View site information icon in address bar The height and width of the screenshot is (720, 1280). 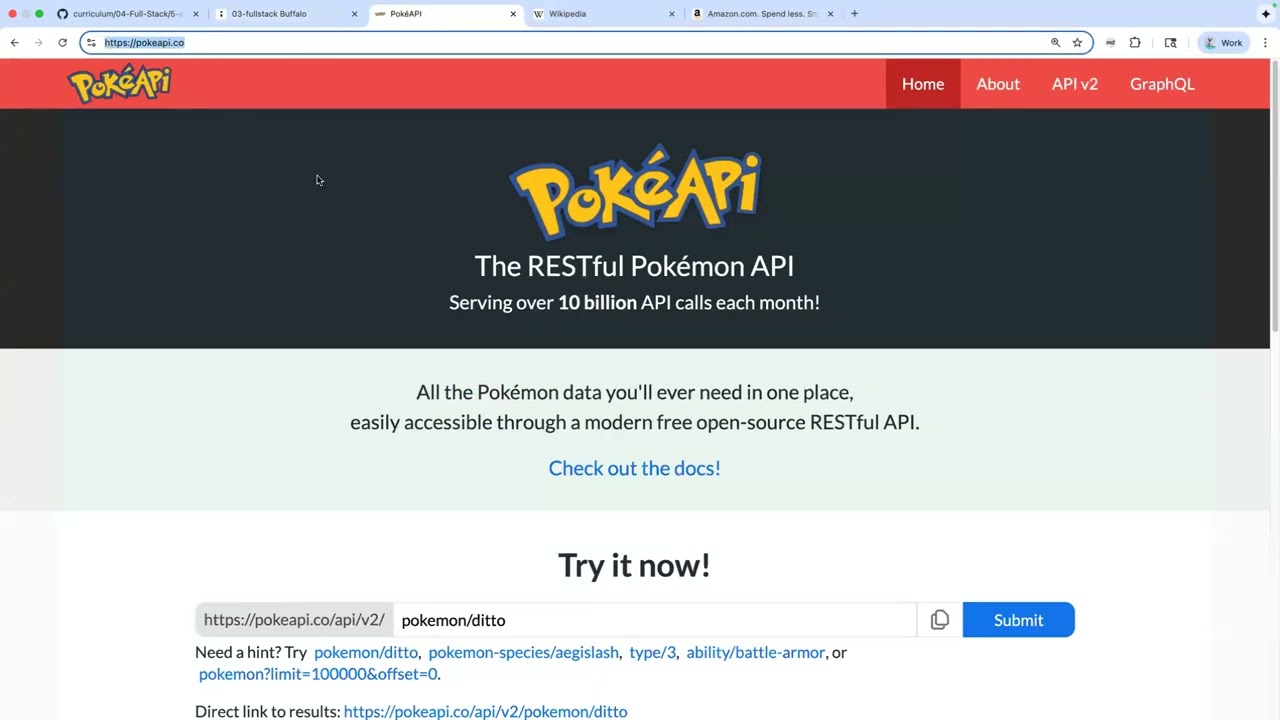[x=91, y=43]
